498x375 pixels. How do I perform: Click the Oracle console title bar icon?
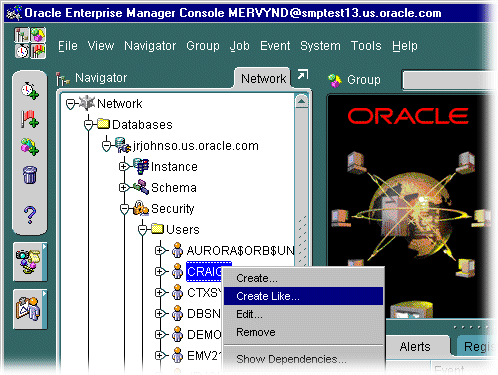pyautogui.click(x=14, y=13)
